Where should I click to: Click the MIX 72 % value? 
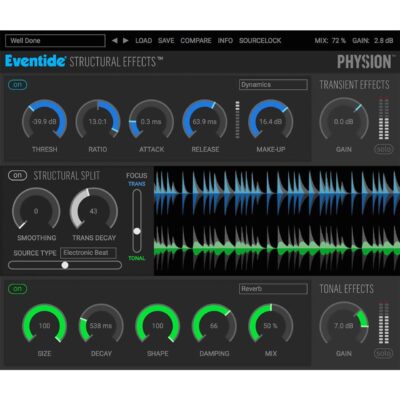[330, 41]
